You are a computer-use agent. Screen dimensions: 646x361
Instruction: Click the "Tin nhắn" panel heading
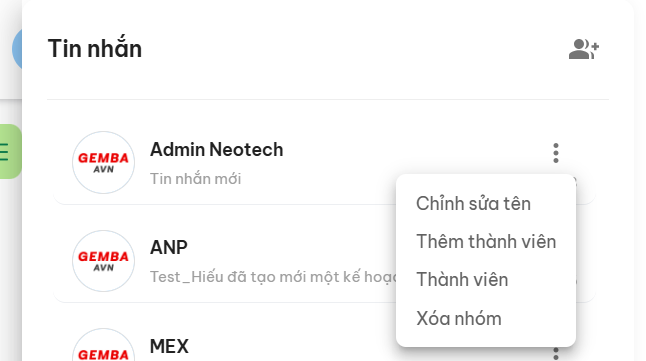pyautogui.click(x=95, y=48)
